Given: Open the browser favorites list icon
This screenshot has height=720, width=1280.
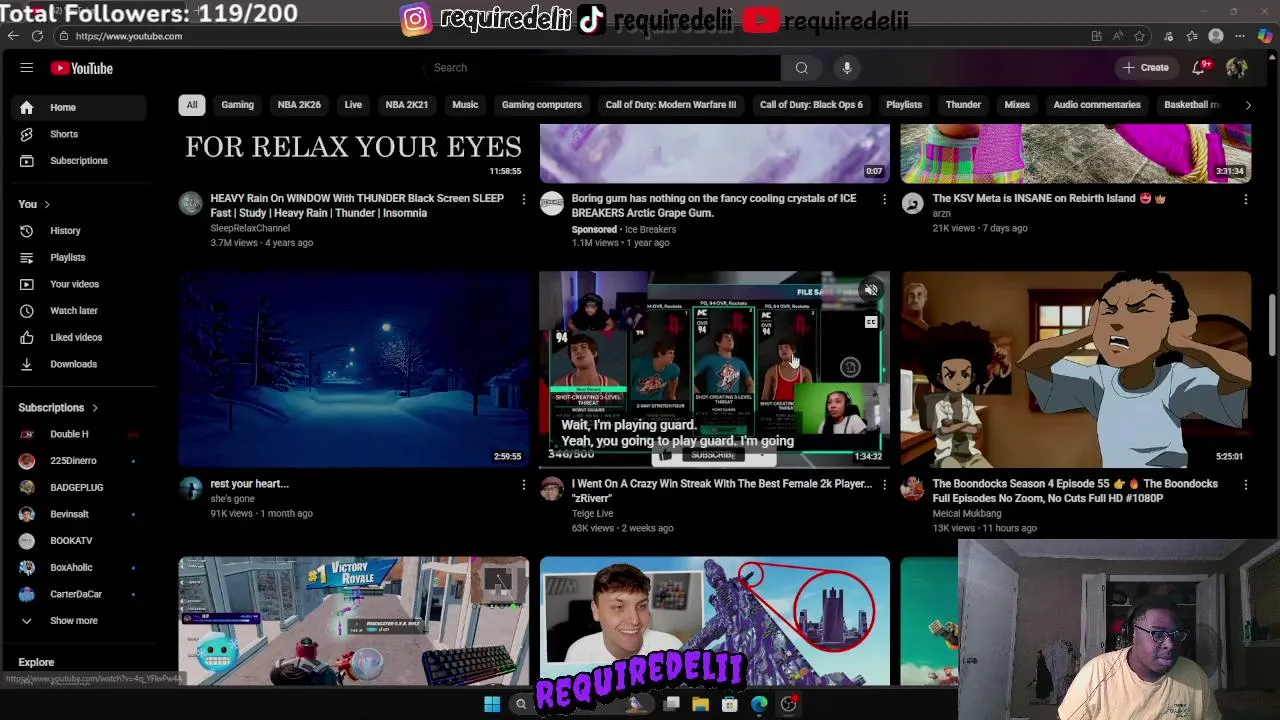Looking at the screenshot, I should pos(1192,36).
